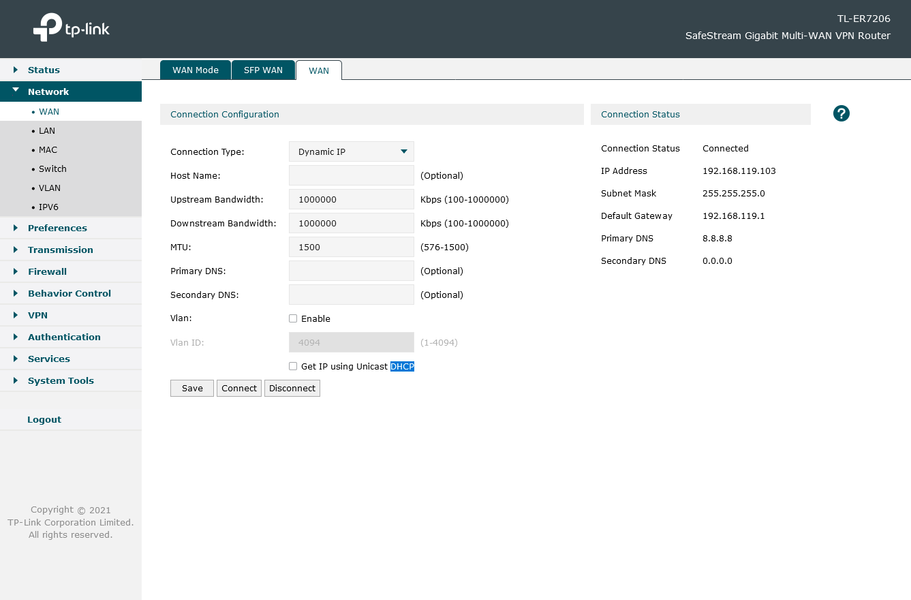Select the WAN tab
This screenshot has width=911, height=600.
[318, 70]
